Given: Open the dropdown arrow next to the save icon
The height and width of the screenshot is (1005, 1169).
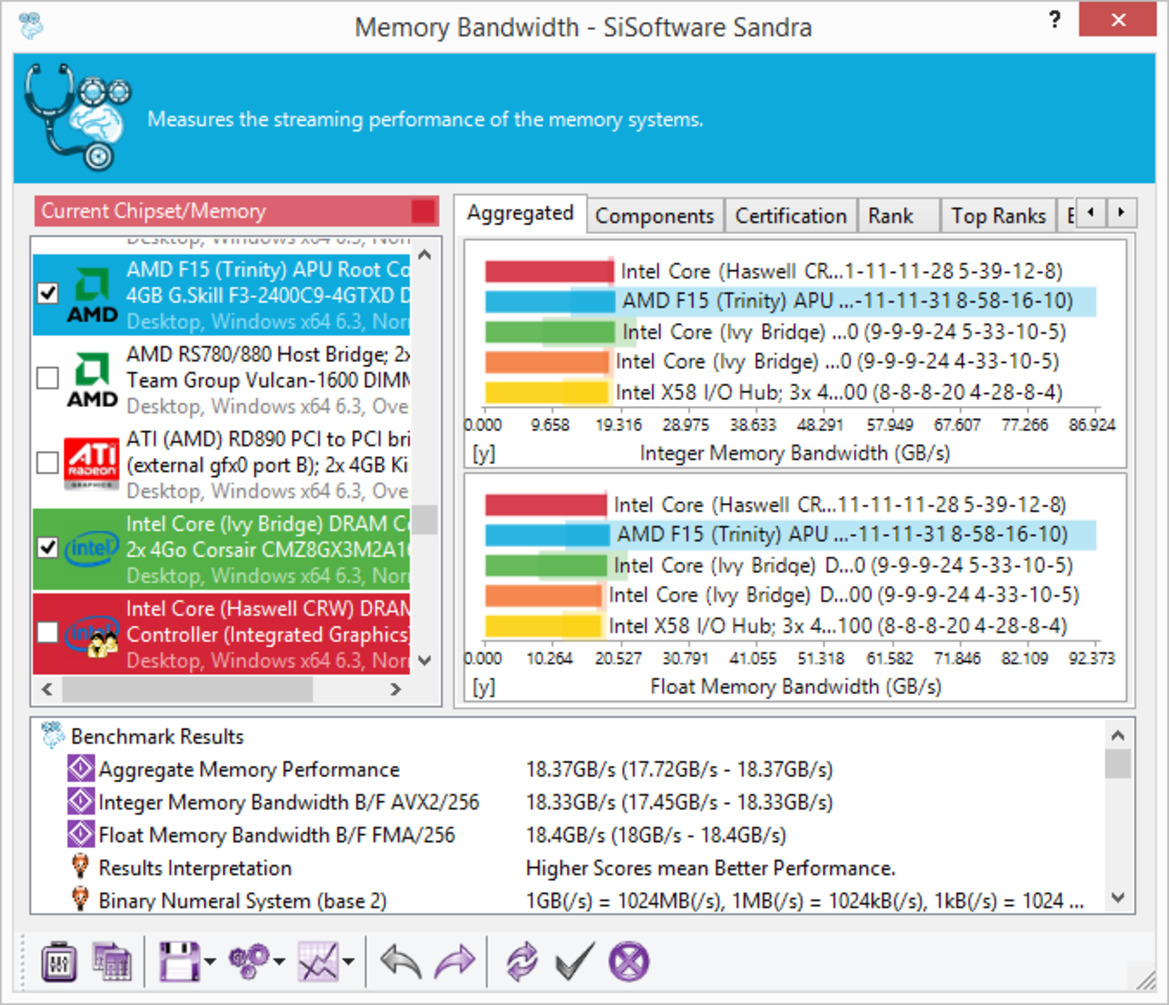Looking at the screenshot, I should coord(209,962).
